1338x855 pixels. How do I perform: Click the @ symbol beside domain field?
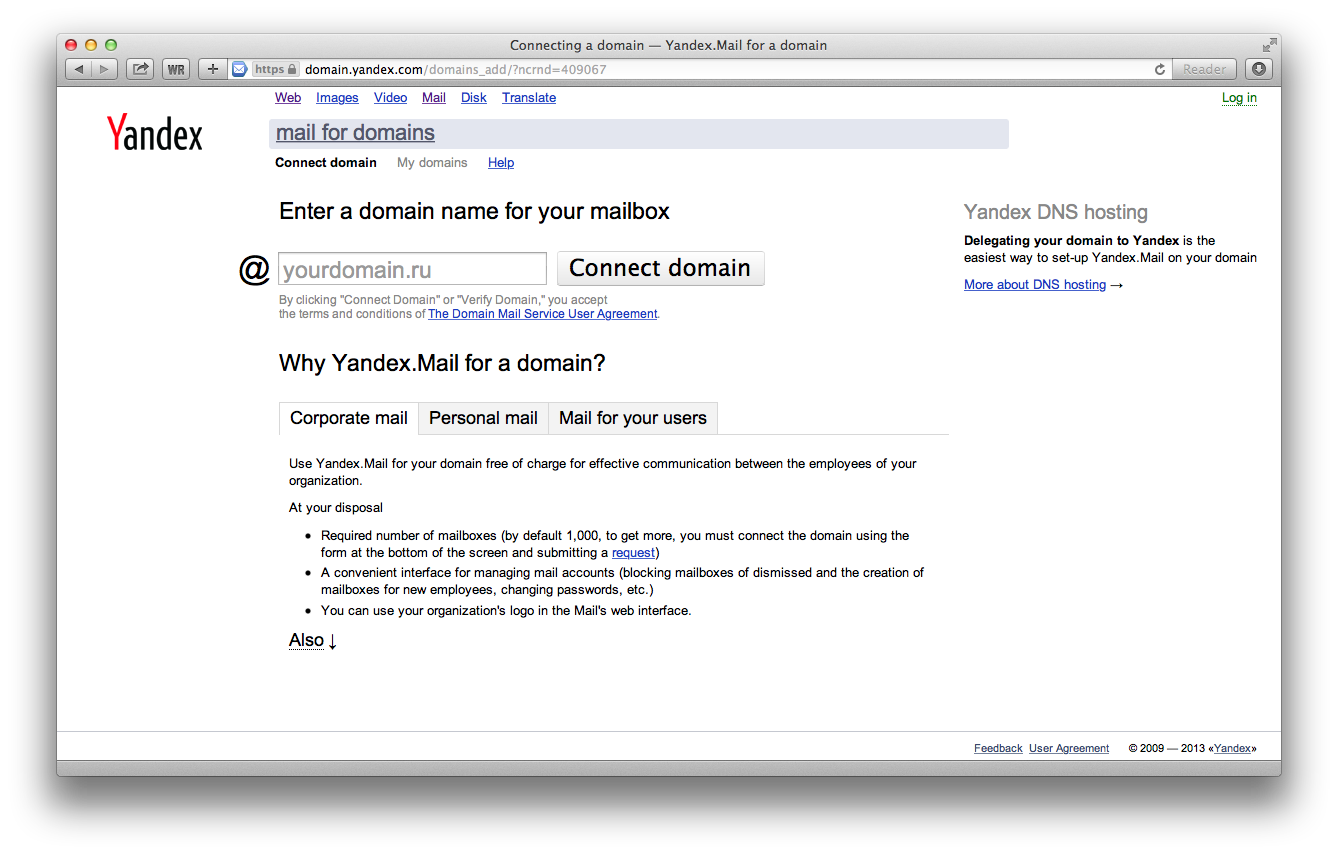(x=254, y=269)
